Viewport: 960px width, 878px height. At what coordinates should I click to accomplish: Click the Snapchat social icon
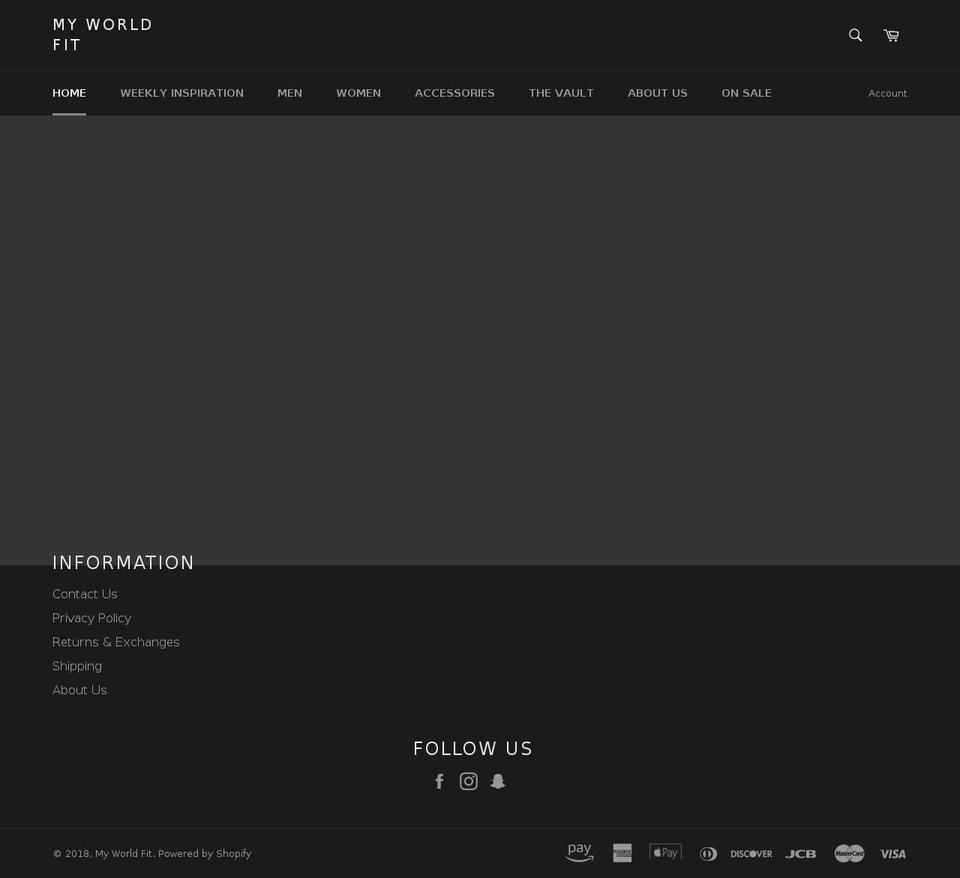[x=498, y=781]
